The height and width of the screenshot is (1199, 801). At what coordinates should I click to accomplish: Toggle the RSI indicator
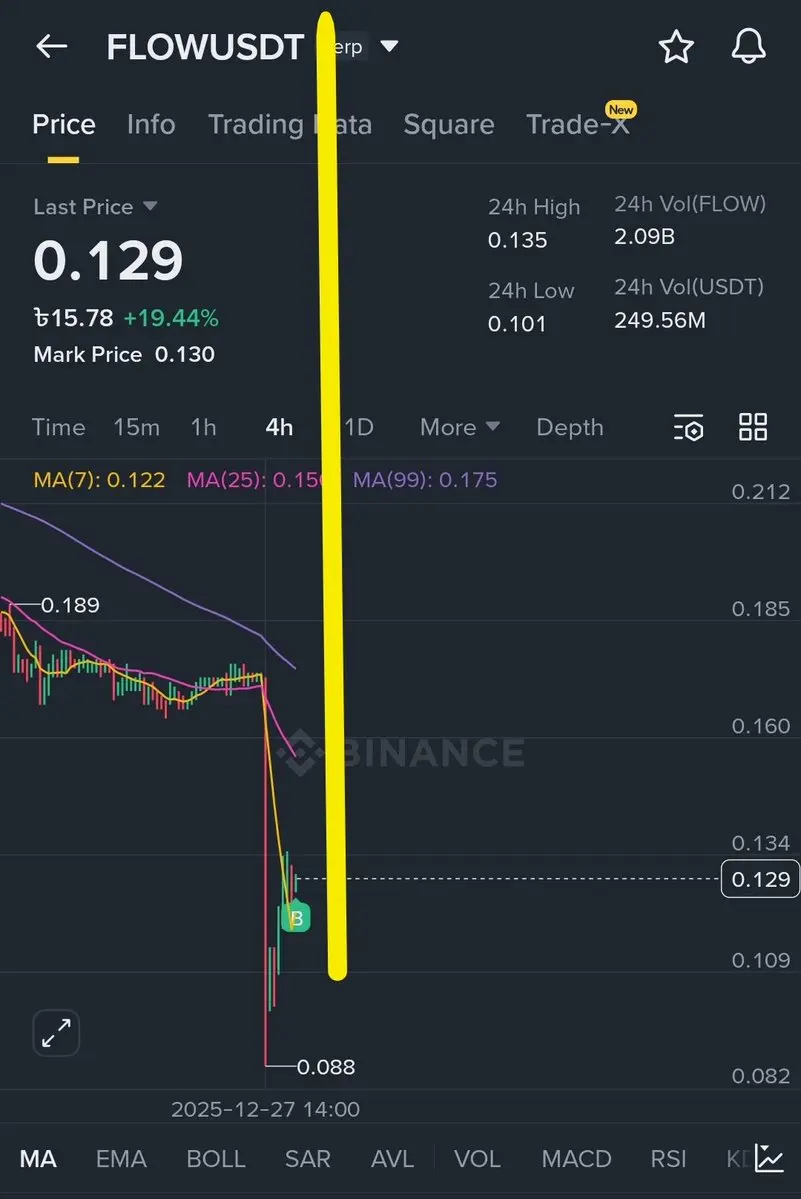click(668, 1158)
